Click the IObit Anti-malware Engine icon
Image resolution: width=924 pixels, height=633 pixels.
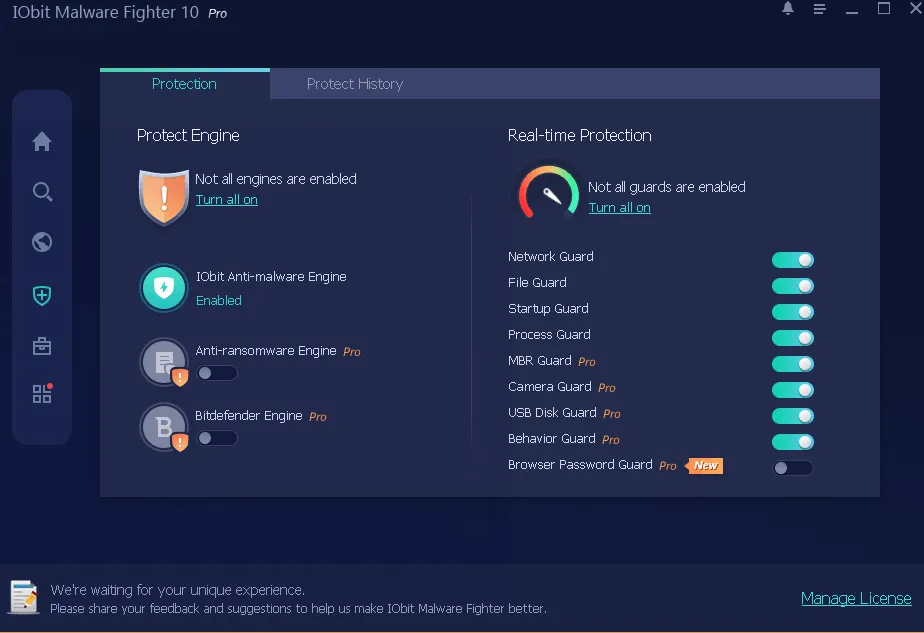[163, 288]
